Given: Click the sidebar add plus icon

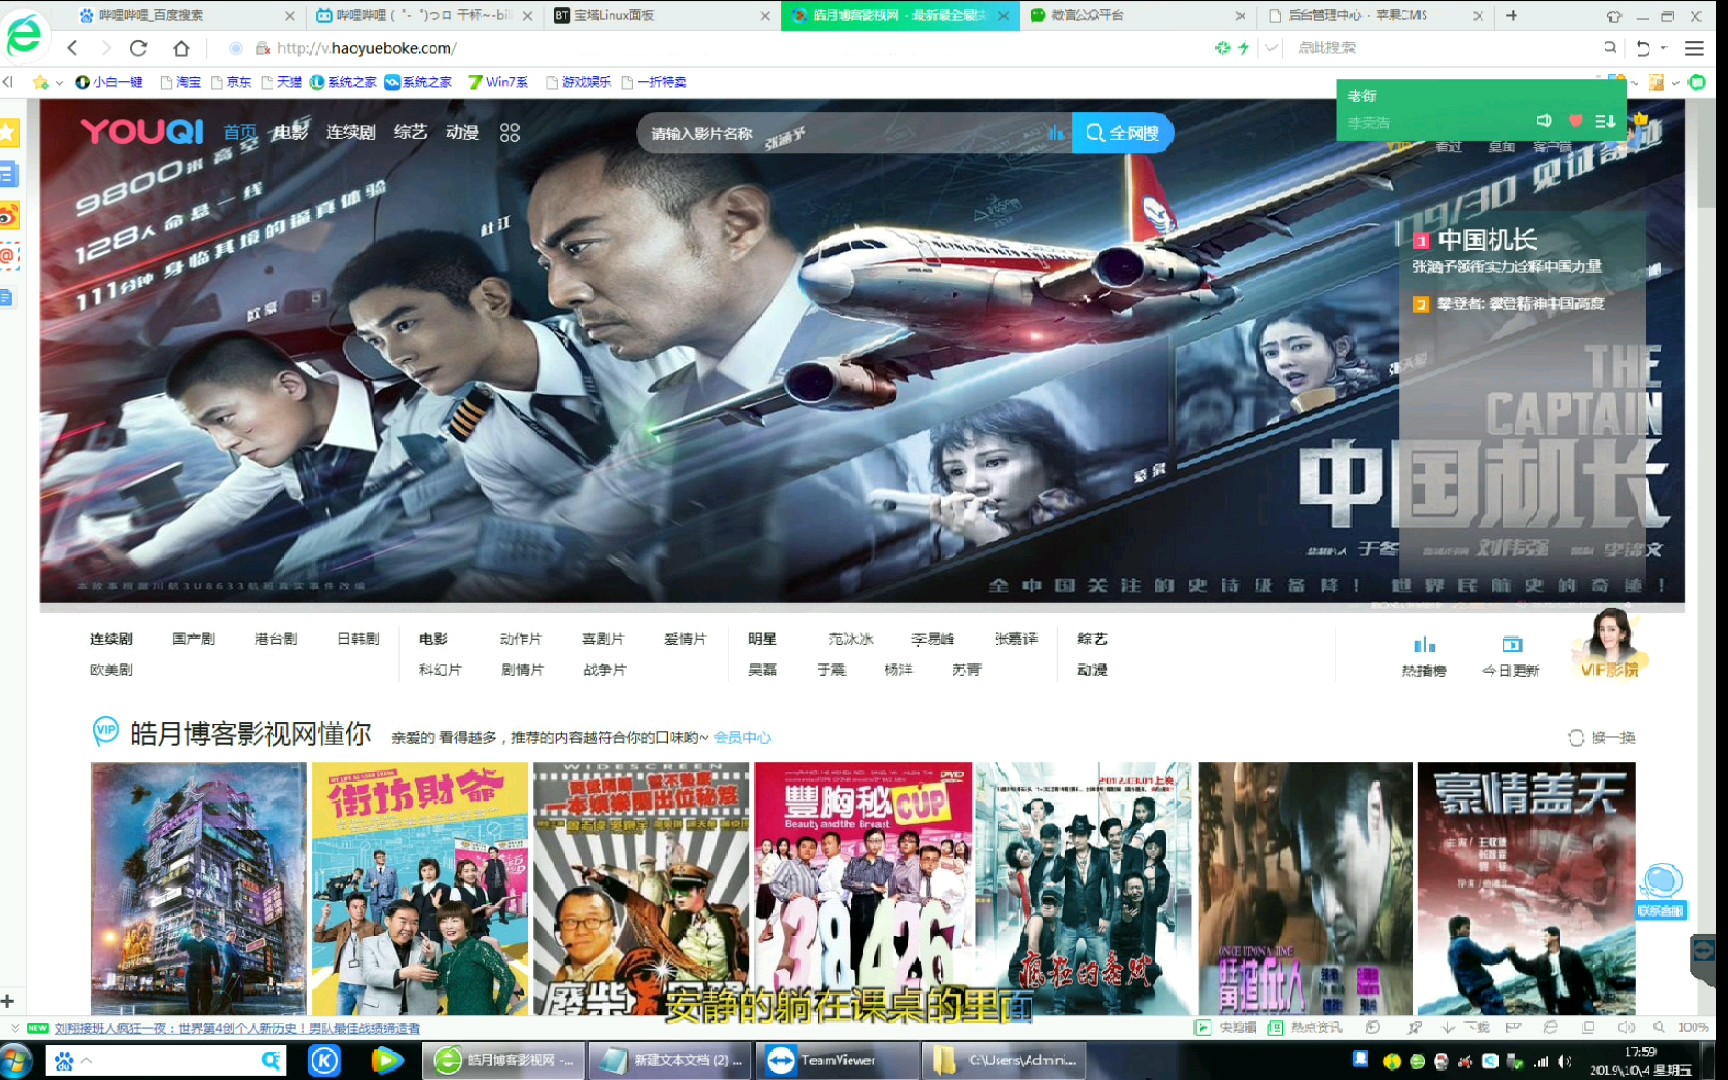Looking at the screenshot, I should (x=8, y=1001).
